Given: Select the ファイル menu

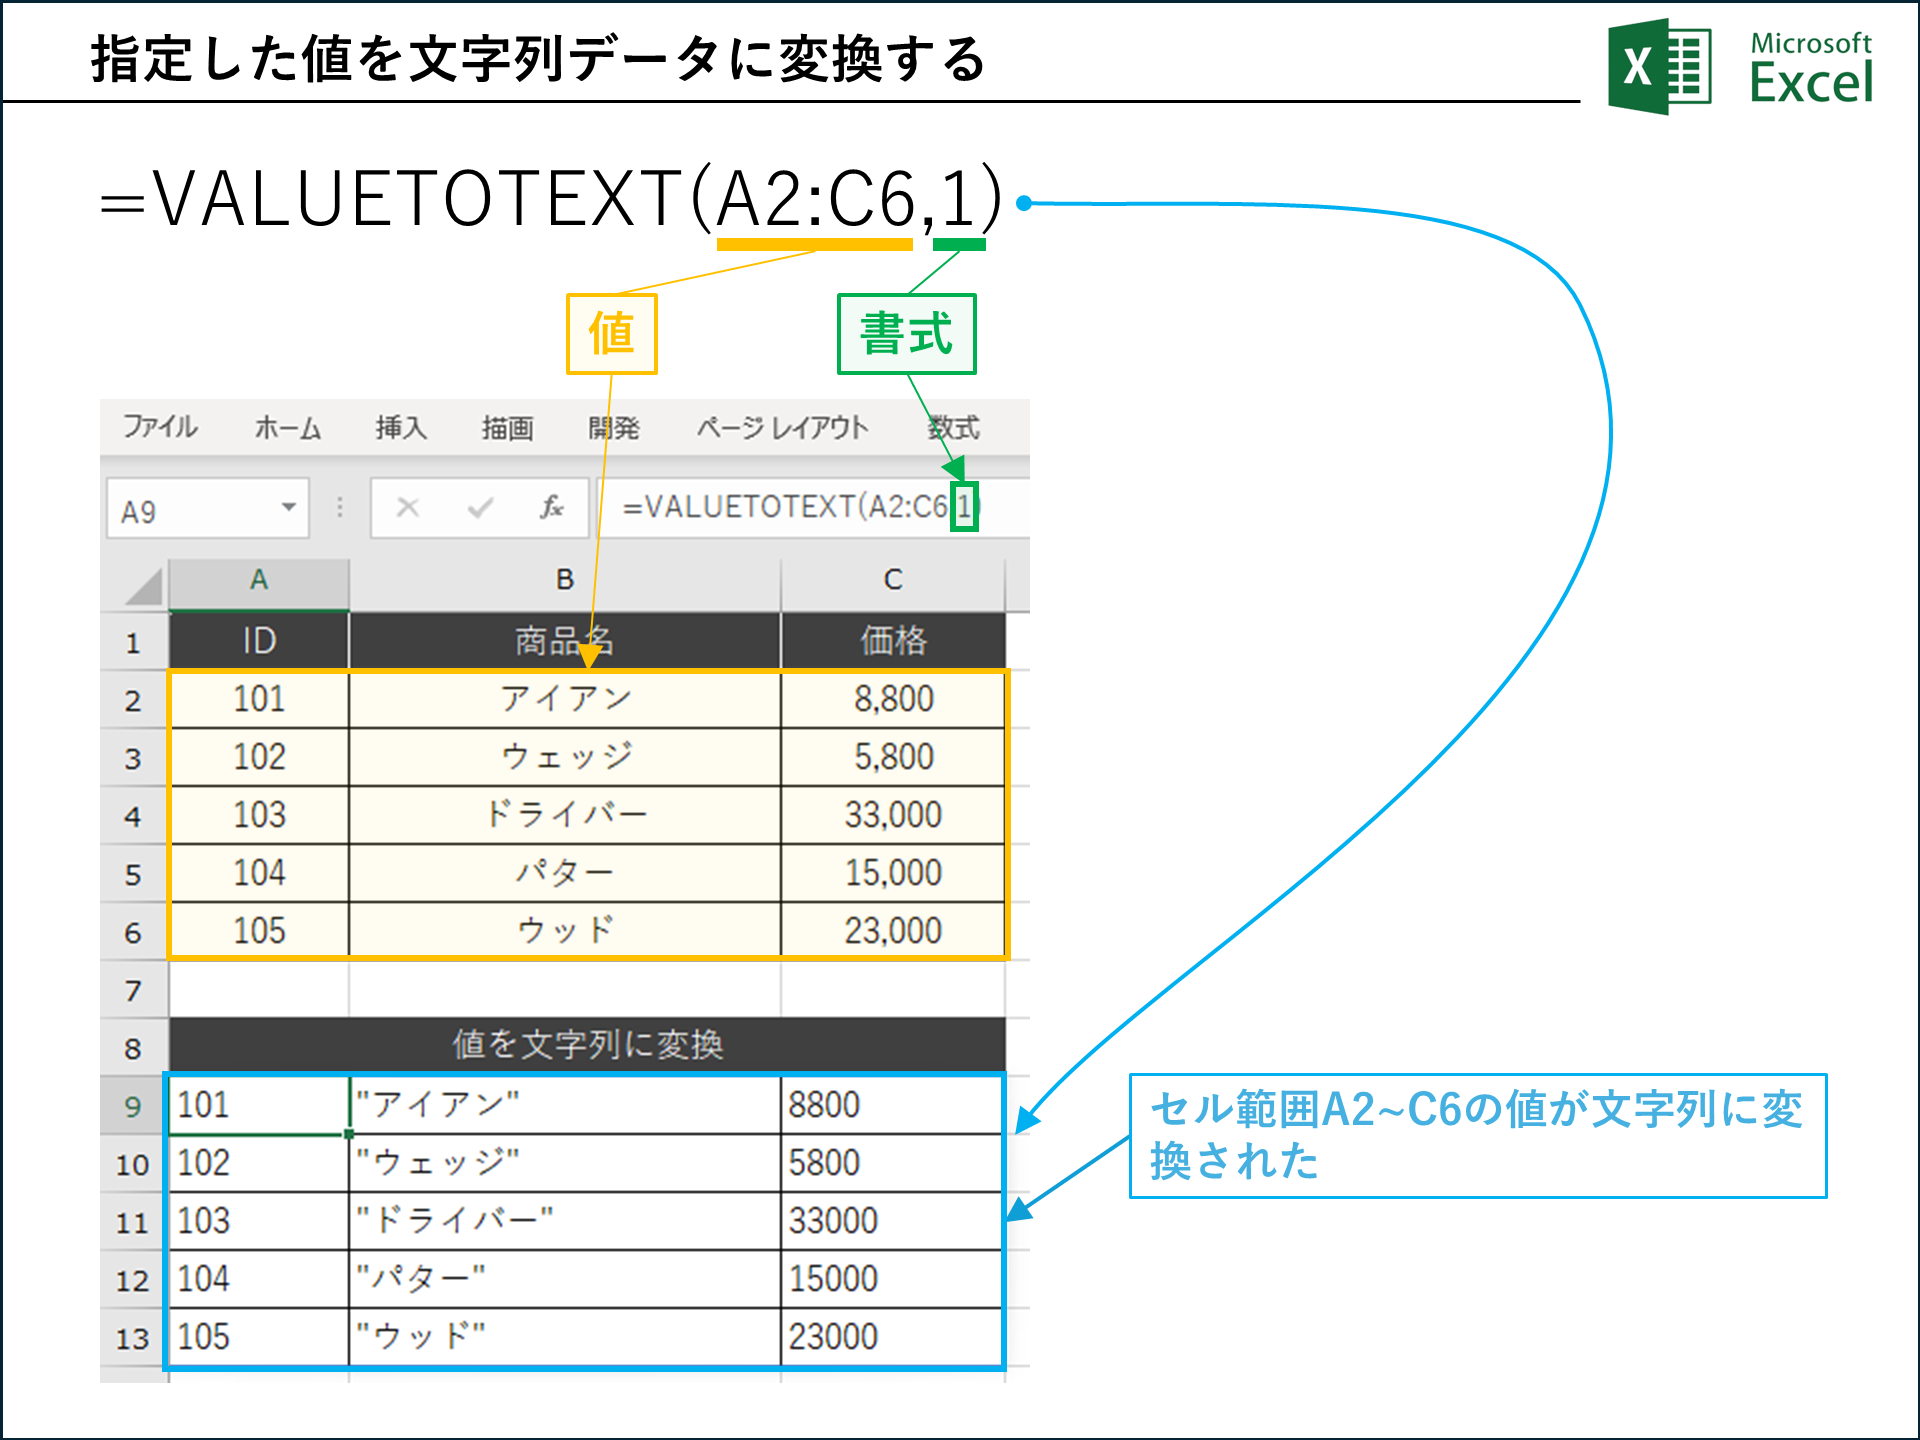Looking at the screenshot, I should (160, 428).
